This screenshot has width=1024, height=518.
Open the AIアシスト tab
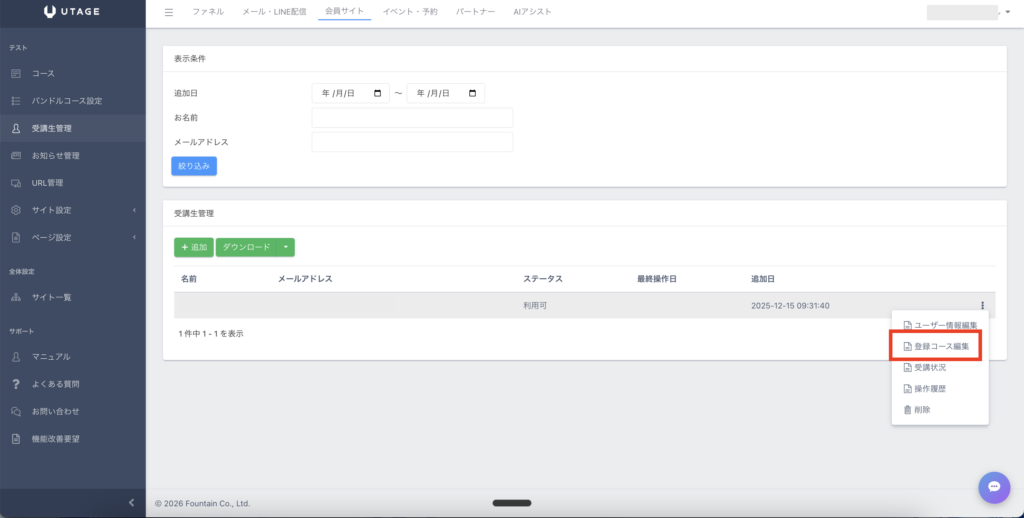(x=532, y=12)
